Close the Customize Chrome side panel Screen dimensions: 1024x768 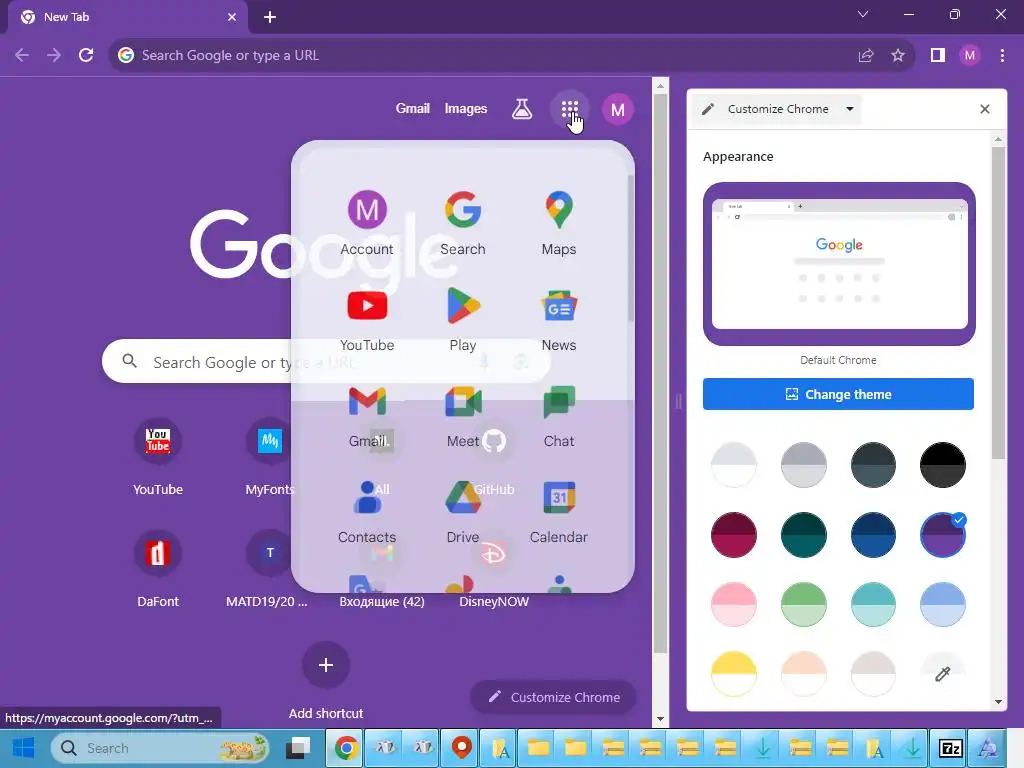click(985, 109)
